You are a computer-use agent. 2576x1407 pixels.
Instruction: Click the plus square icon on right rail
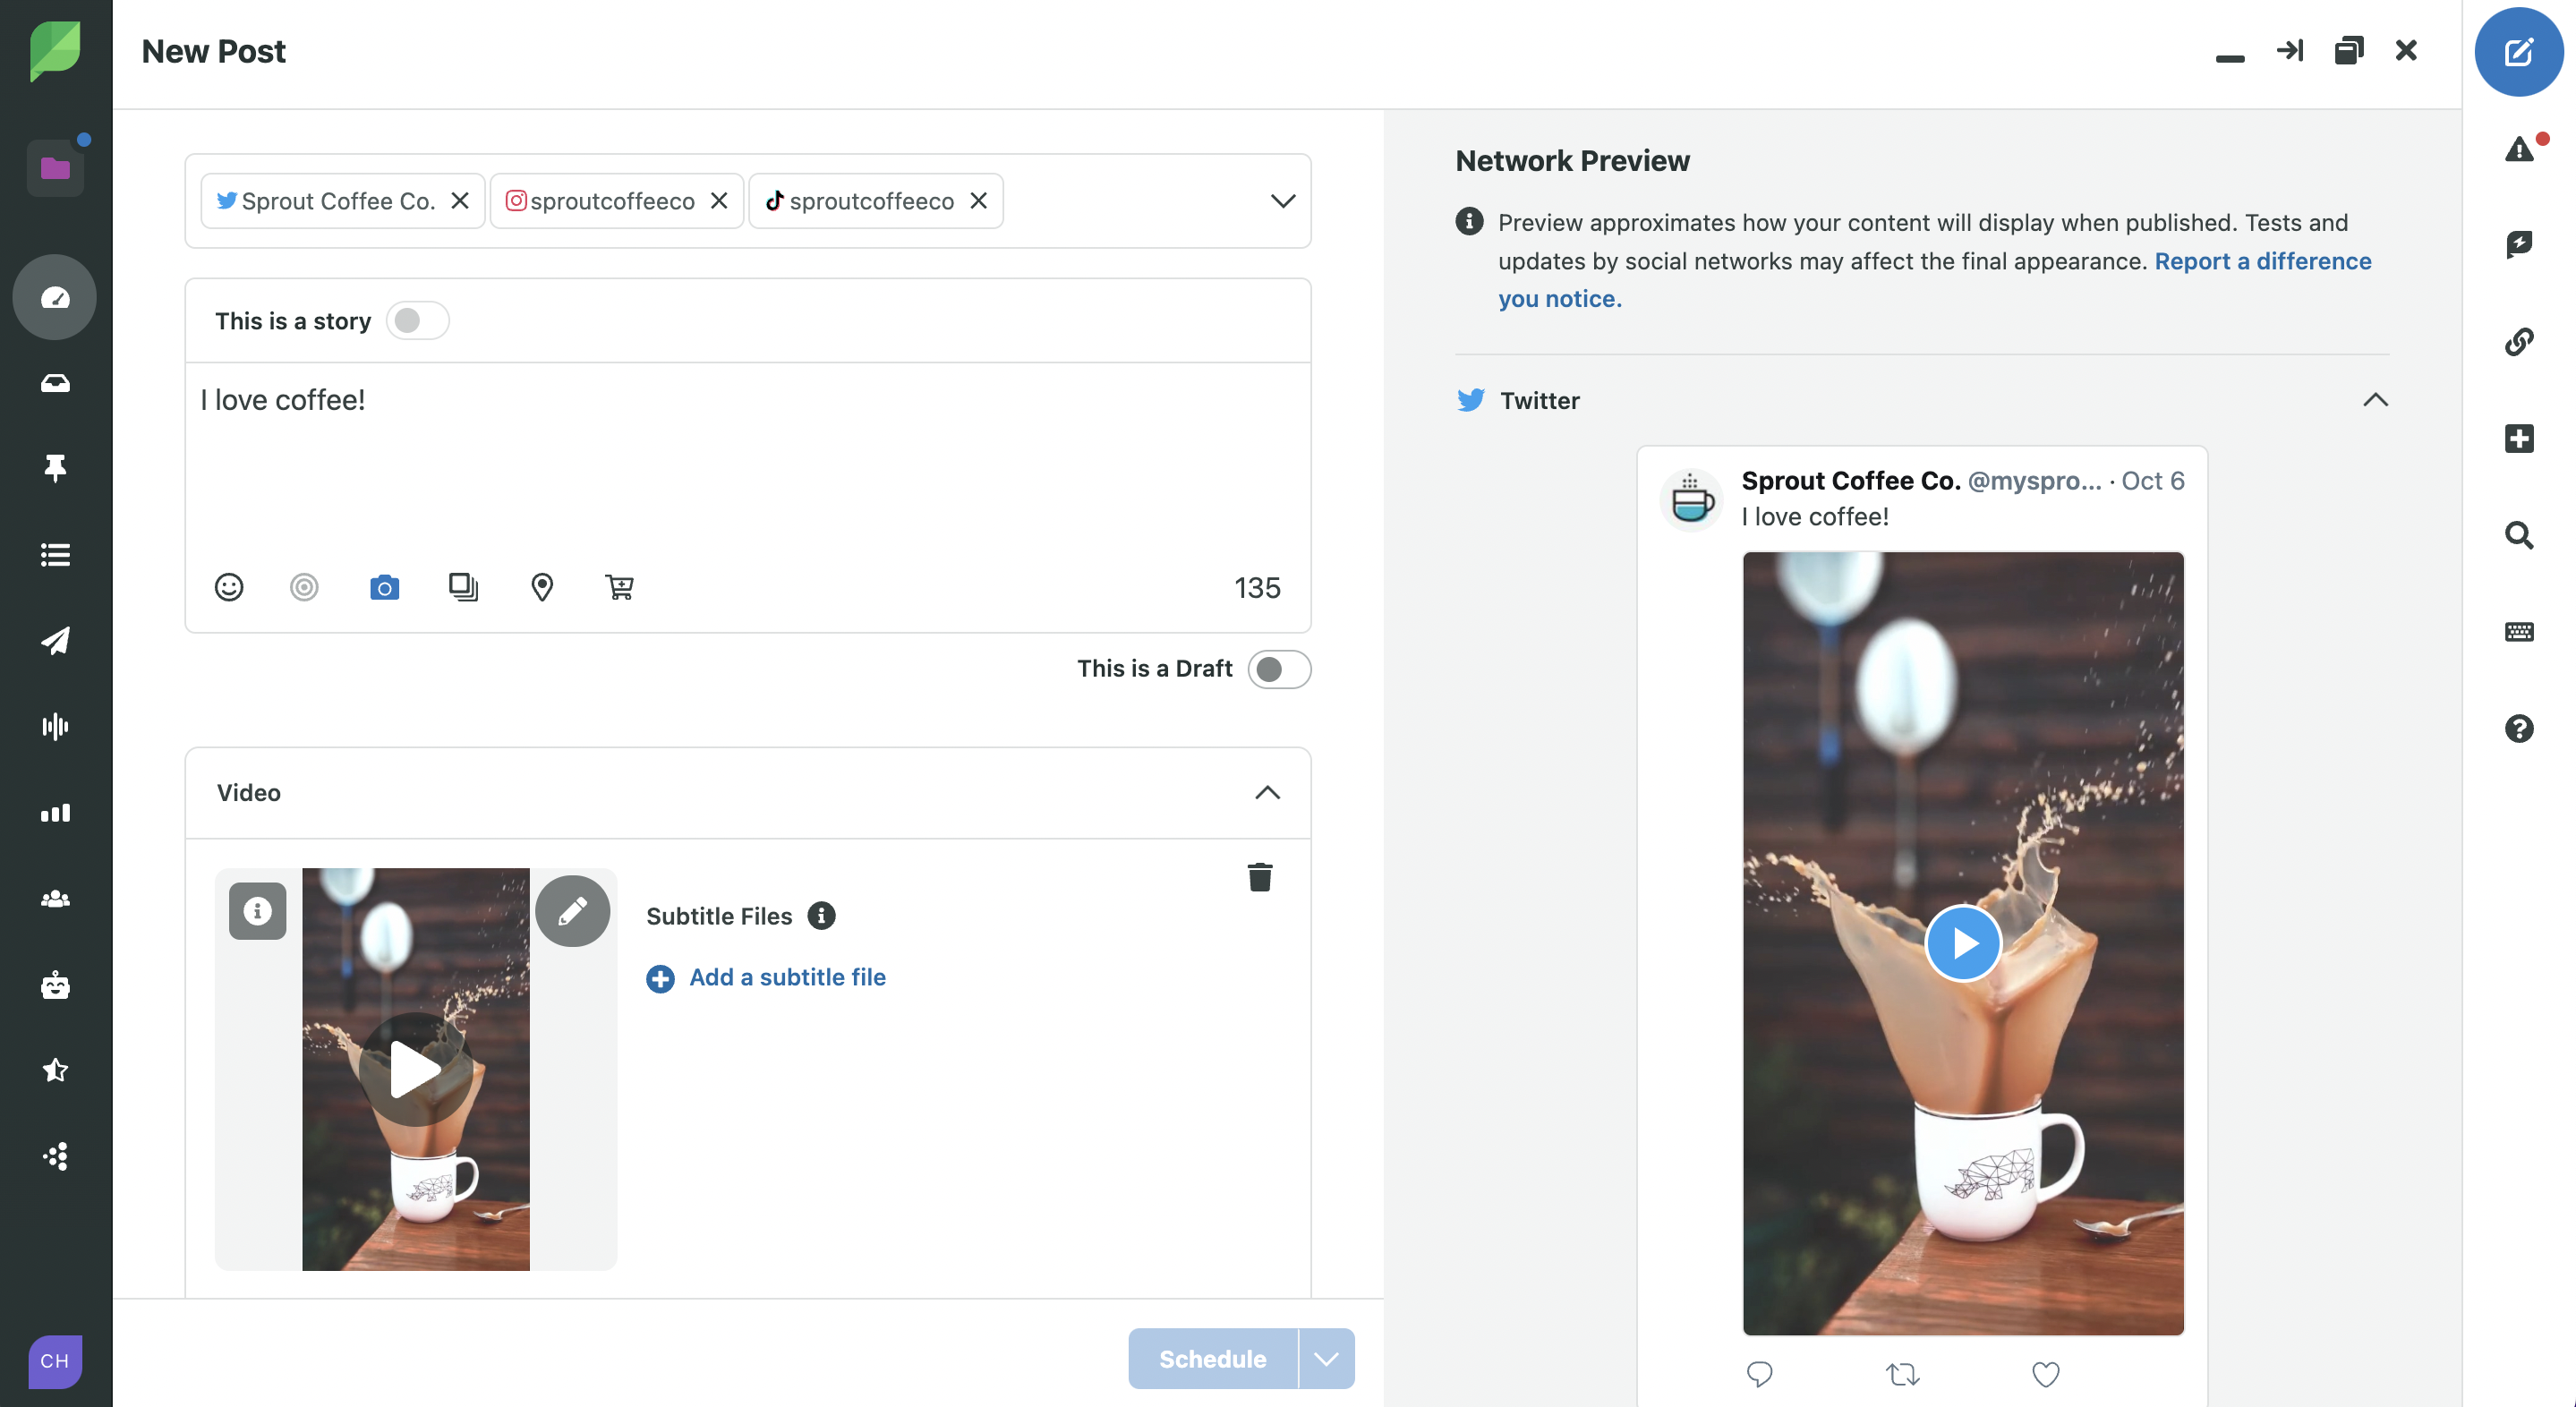[x=2519, y=438]
